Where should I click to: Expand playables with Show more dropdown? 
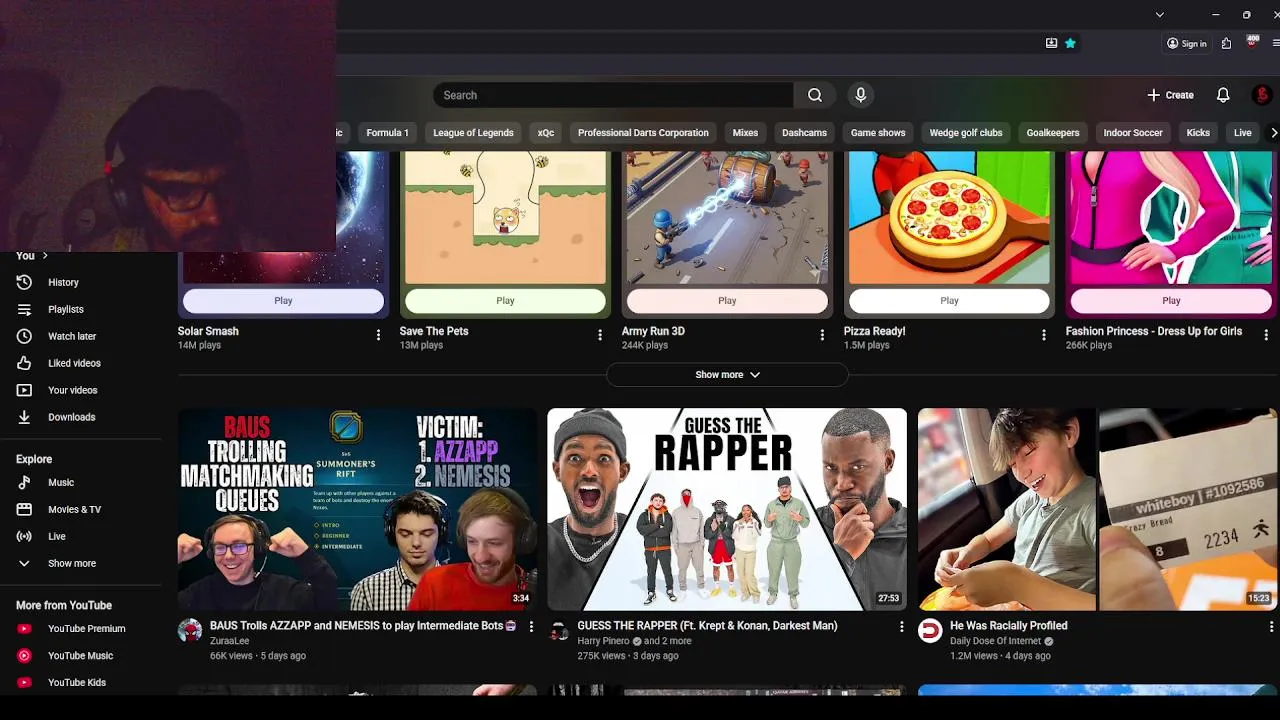tap(727, 375)
